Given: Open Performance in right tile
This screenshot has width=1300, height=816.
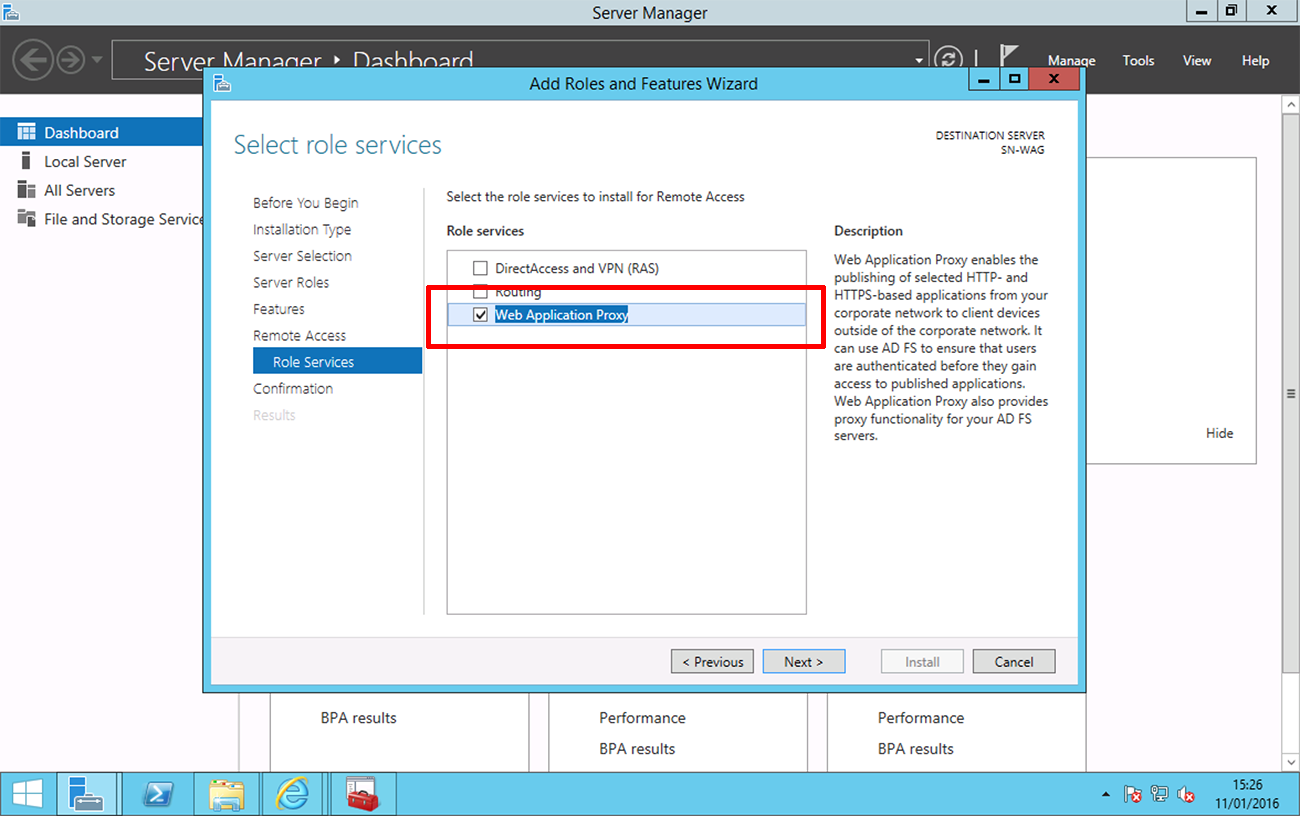Looking at the screenshot, I should [921, 718].
